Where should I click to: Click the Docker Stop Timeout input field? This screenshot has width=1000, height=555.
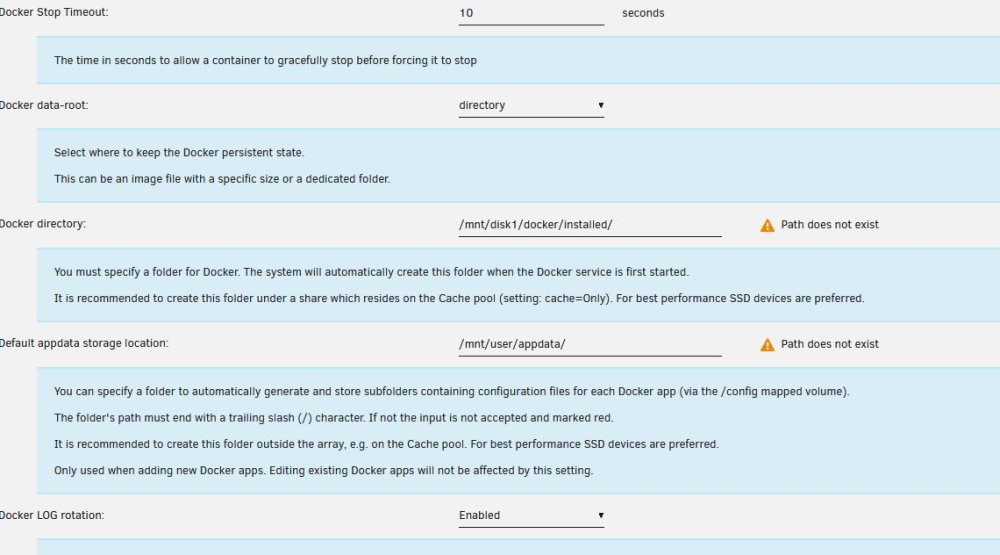pyautogui.click(x=531, y=13)
